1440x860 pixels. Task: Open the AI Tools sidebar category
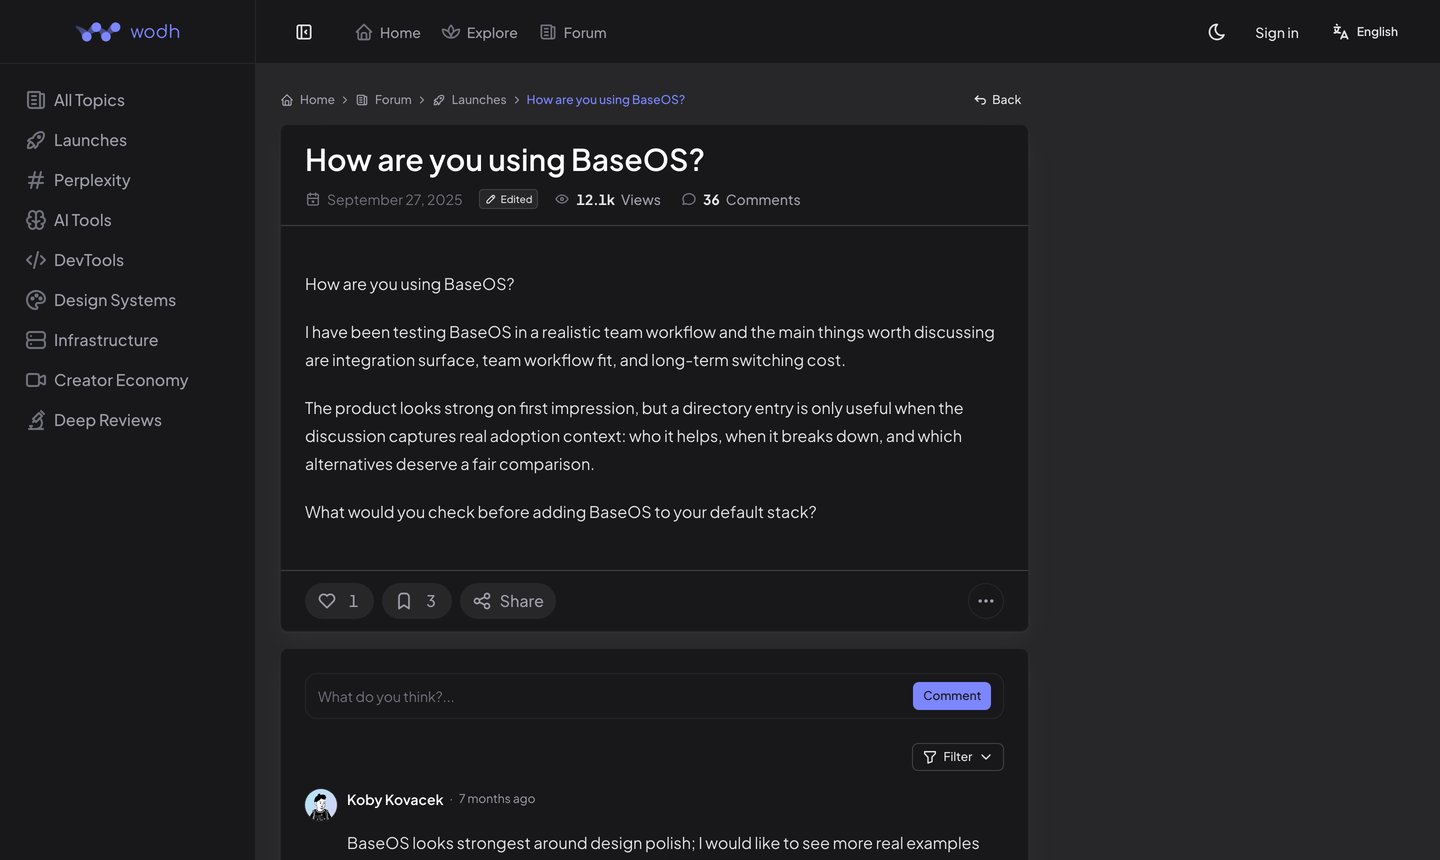[69, 220]
